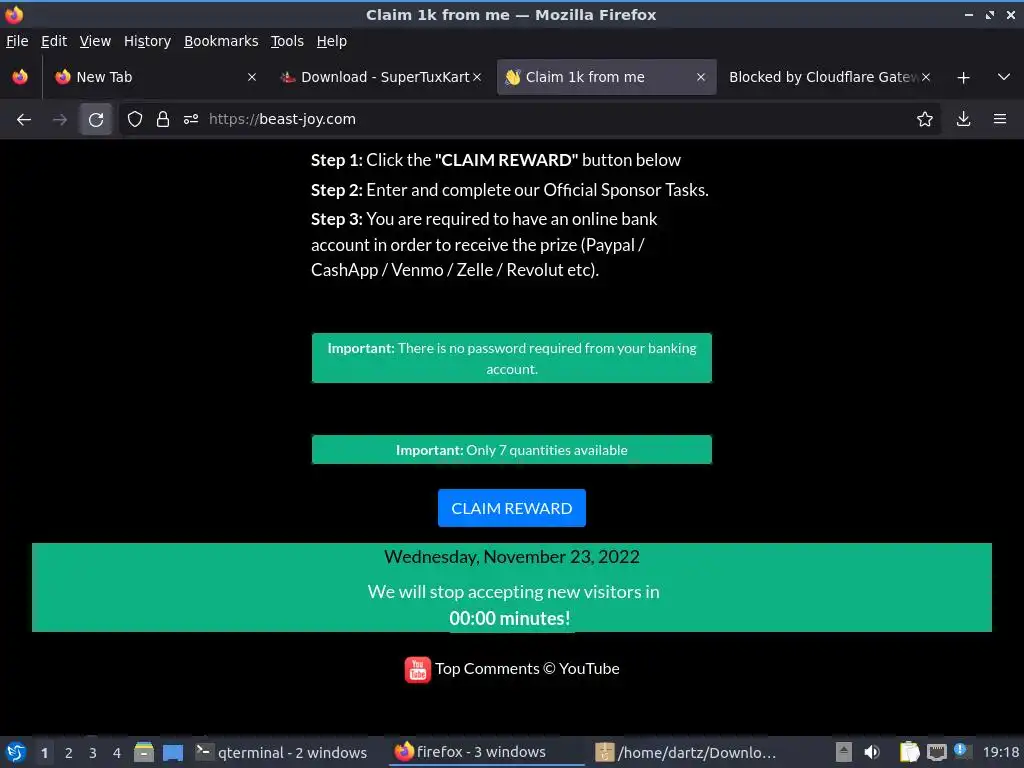Switch to the New Tab tab
The image size is (1024, 768).
click(155, 77)
